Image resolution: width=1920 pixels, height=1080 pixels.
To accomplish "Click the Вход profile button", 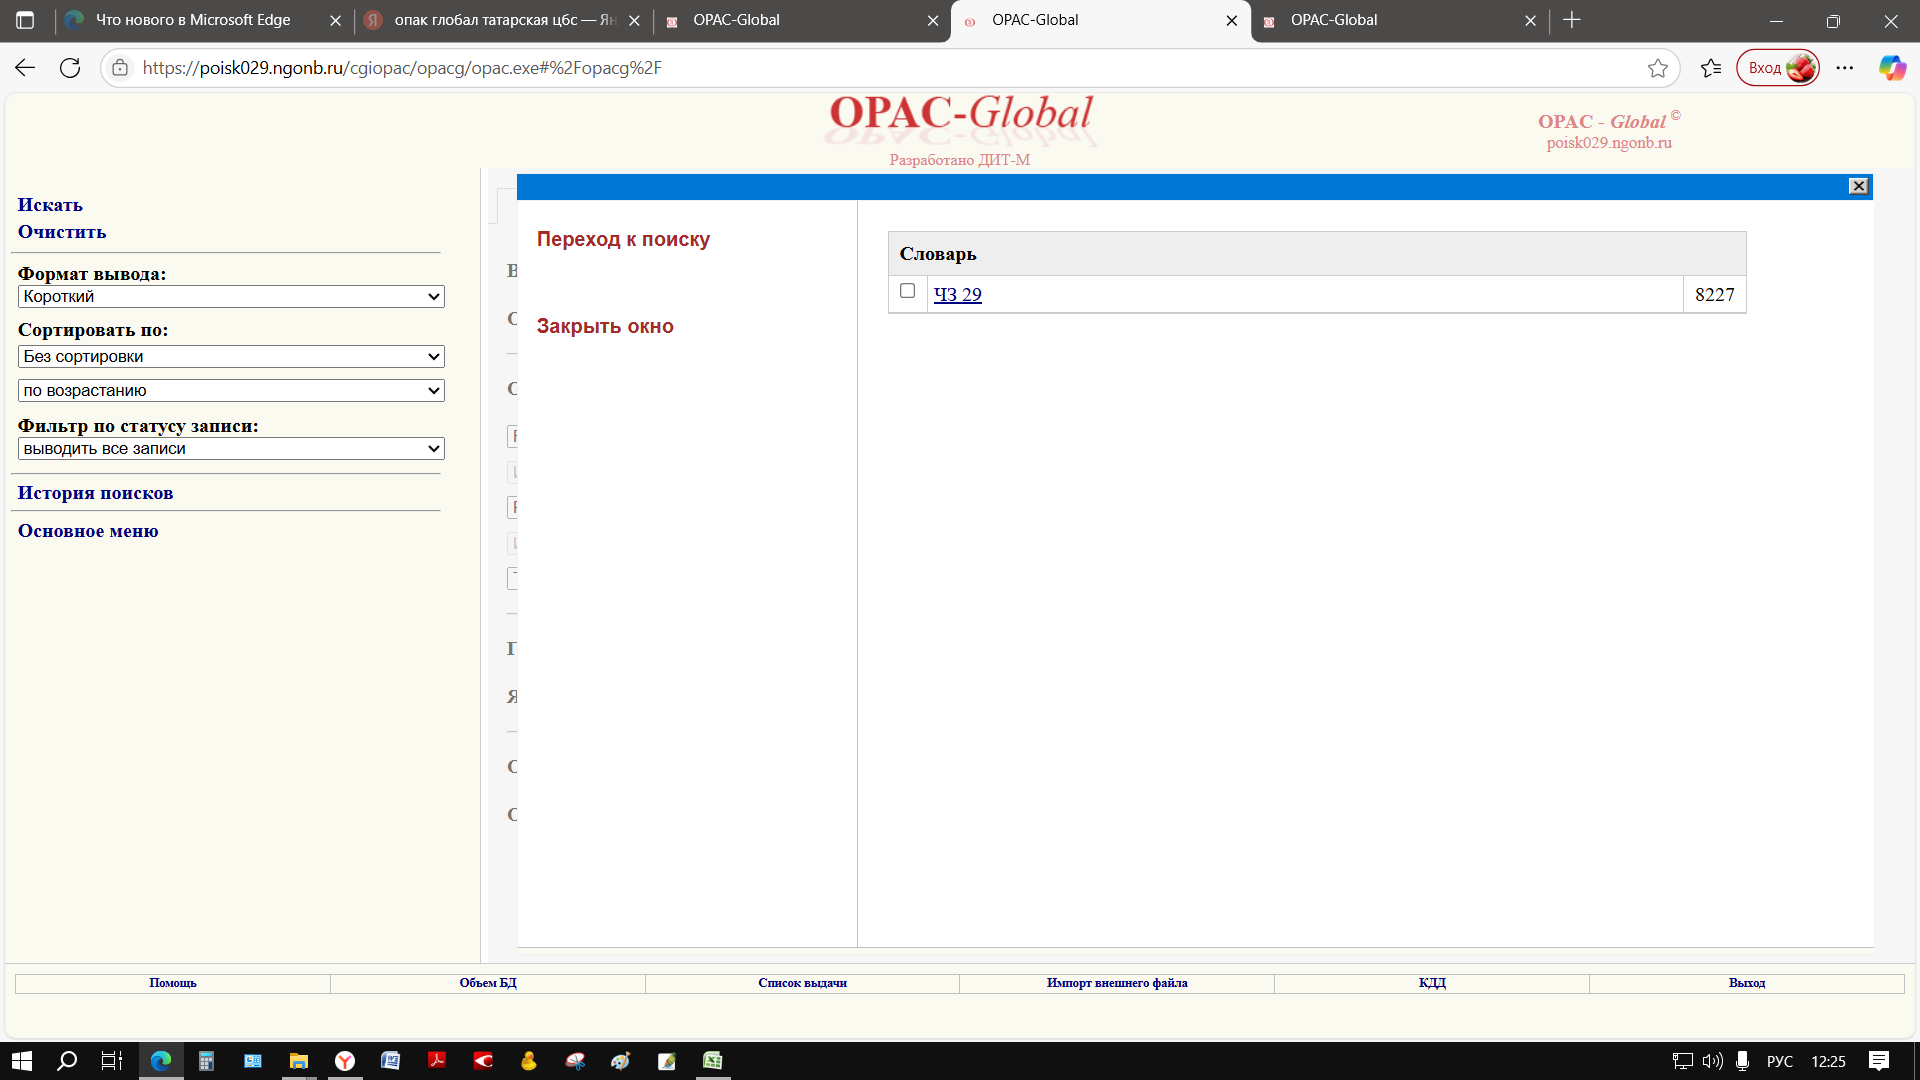I will click(x=1778, y=68).
